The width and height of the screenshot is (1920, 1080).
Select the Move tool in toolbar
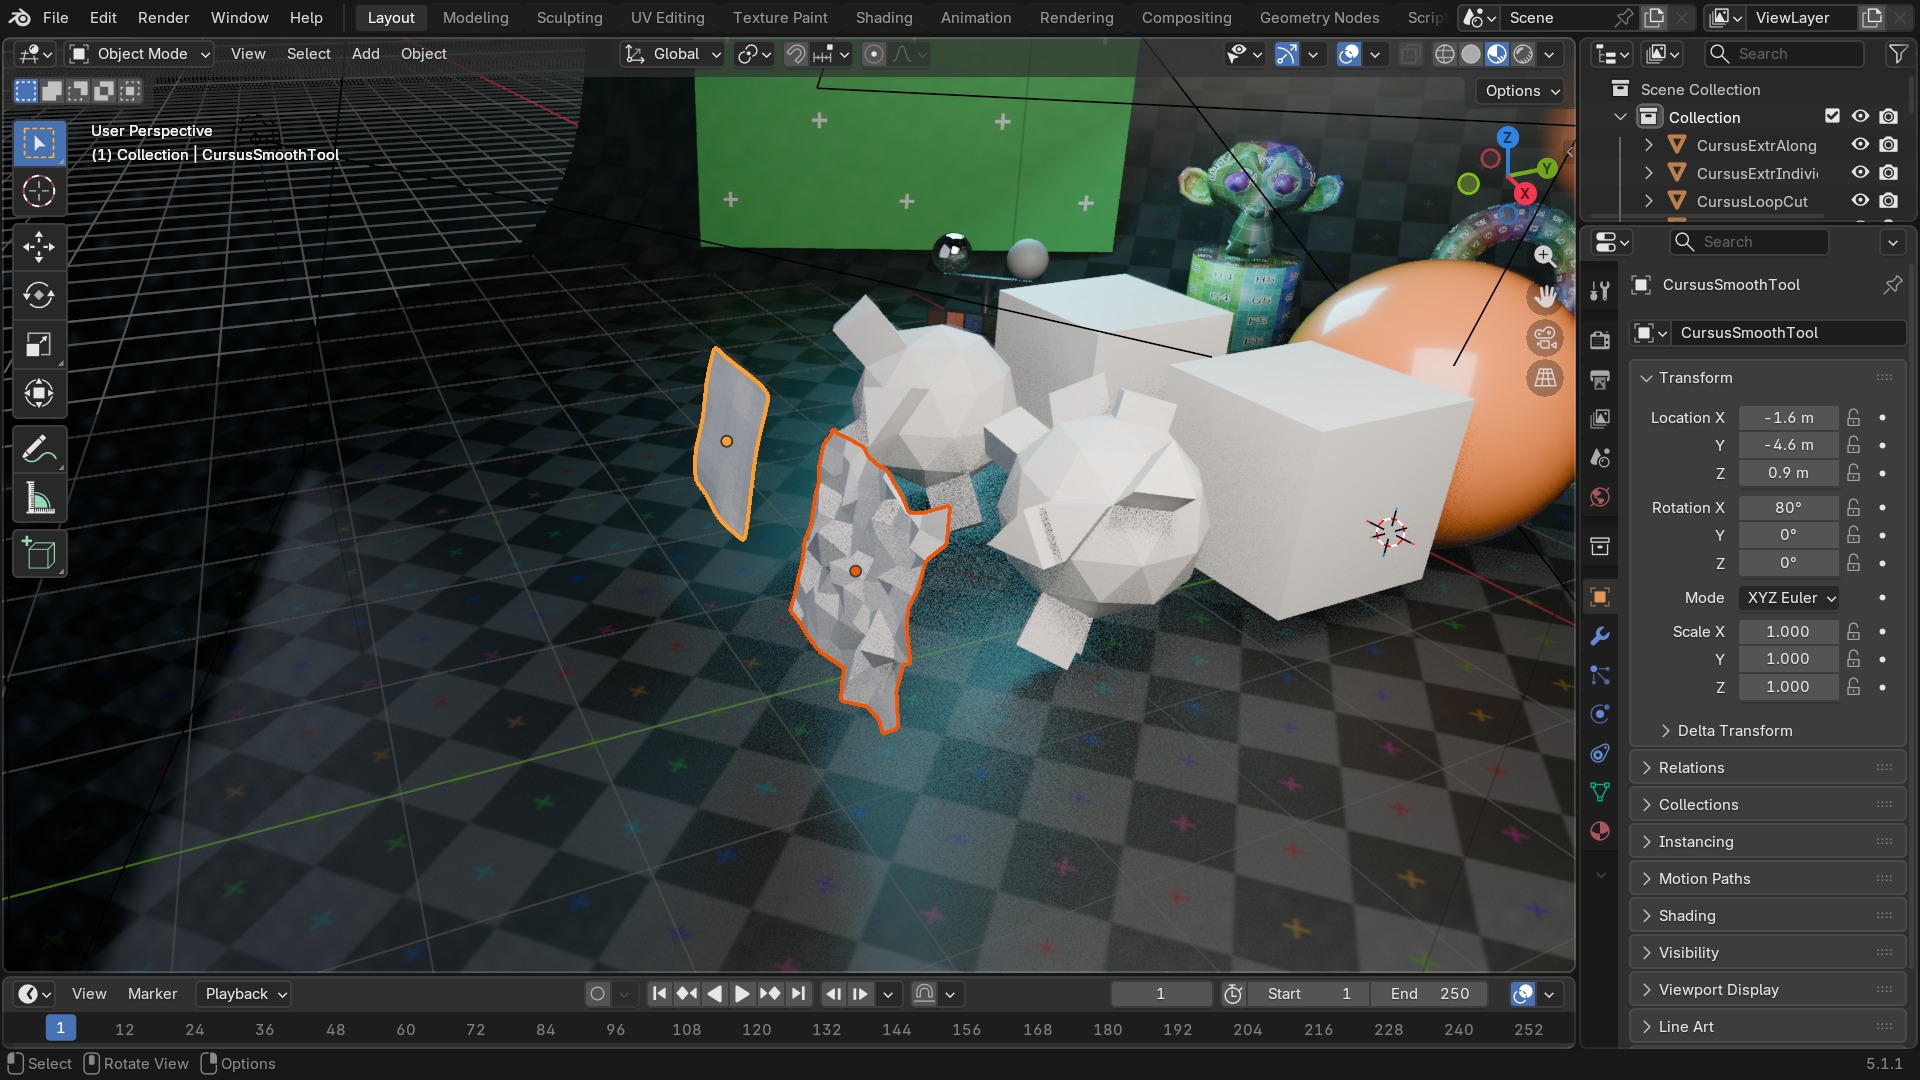[39, 247]
